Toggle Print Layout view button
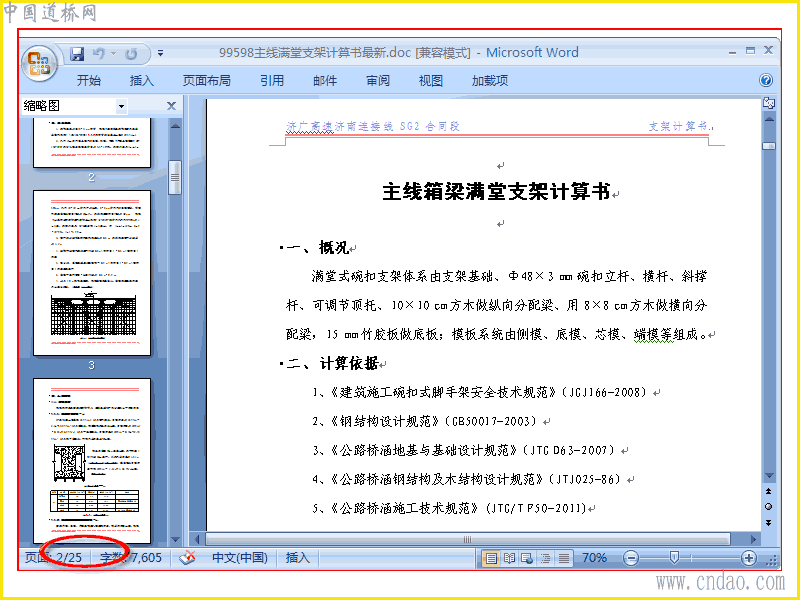The width and height of the screenshot is (800, 600). click(x=491, y=558)
